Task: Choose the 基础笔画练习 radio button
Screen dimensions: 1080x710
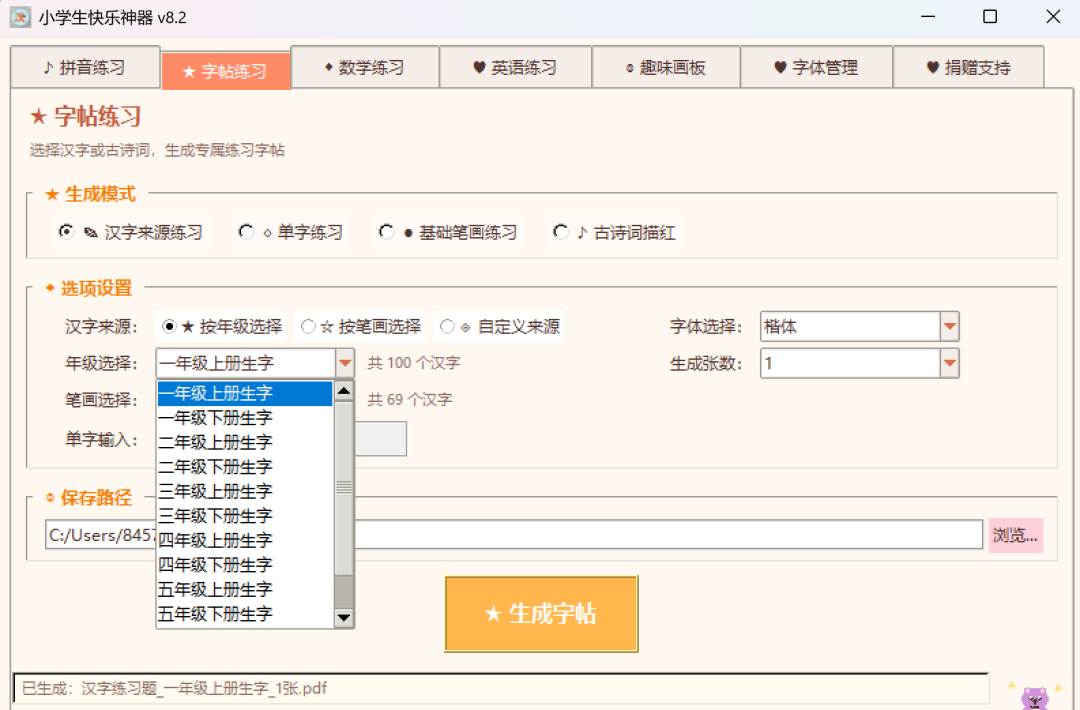Action: pos(386,232)
